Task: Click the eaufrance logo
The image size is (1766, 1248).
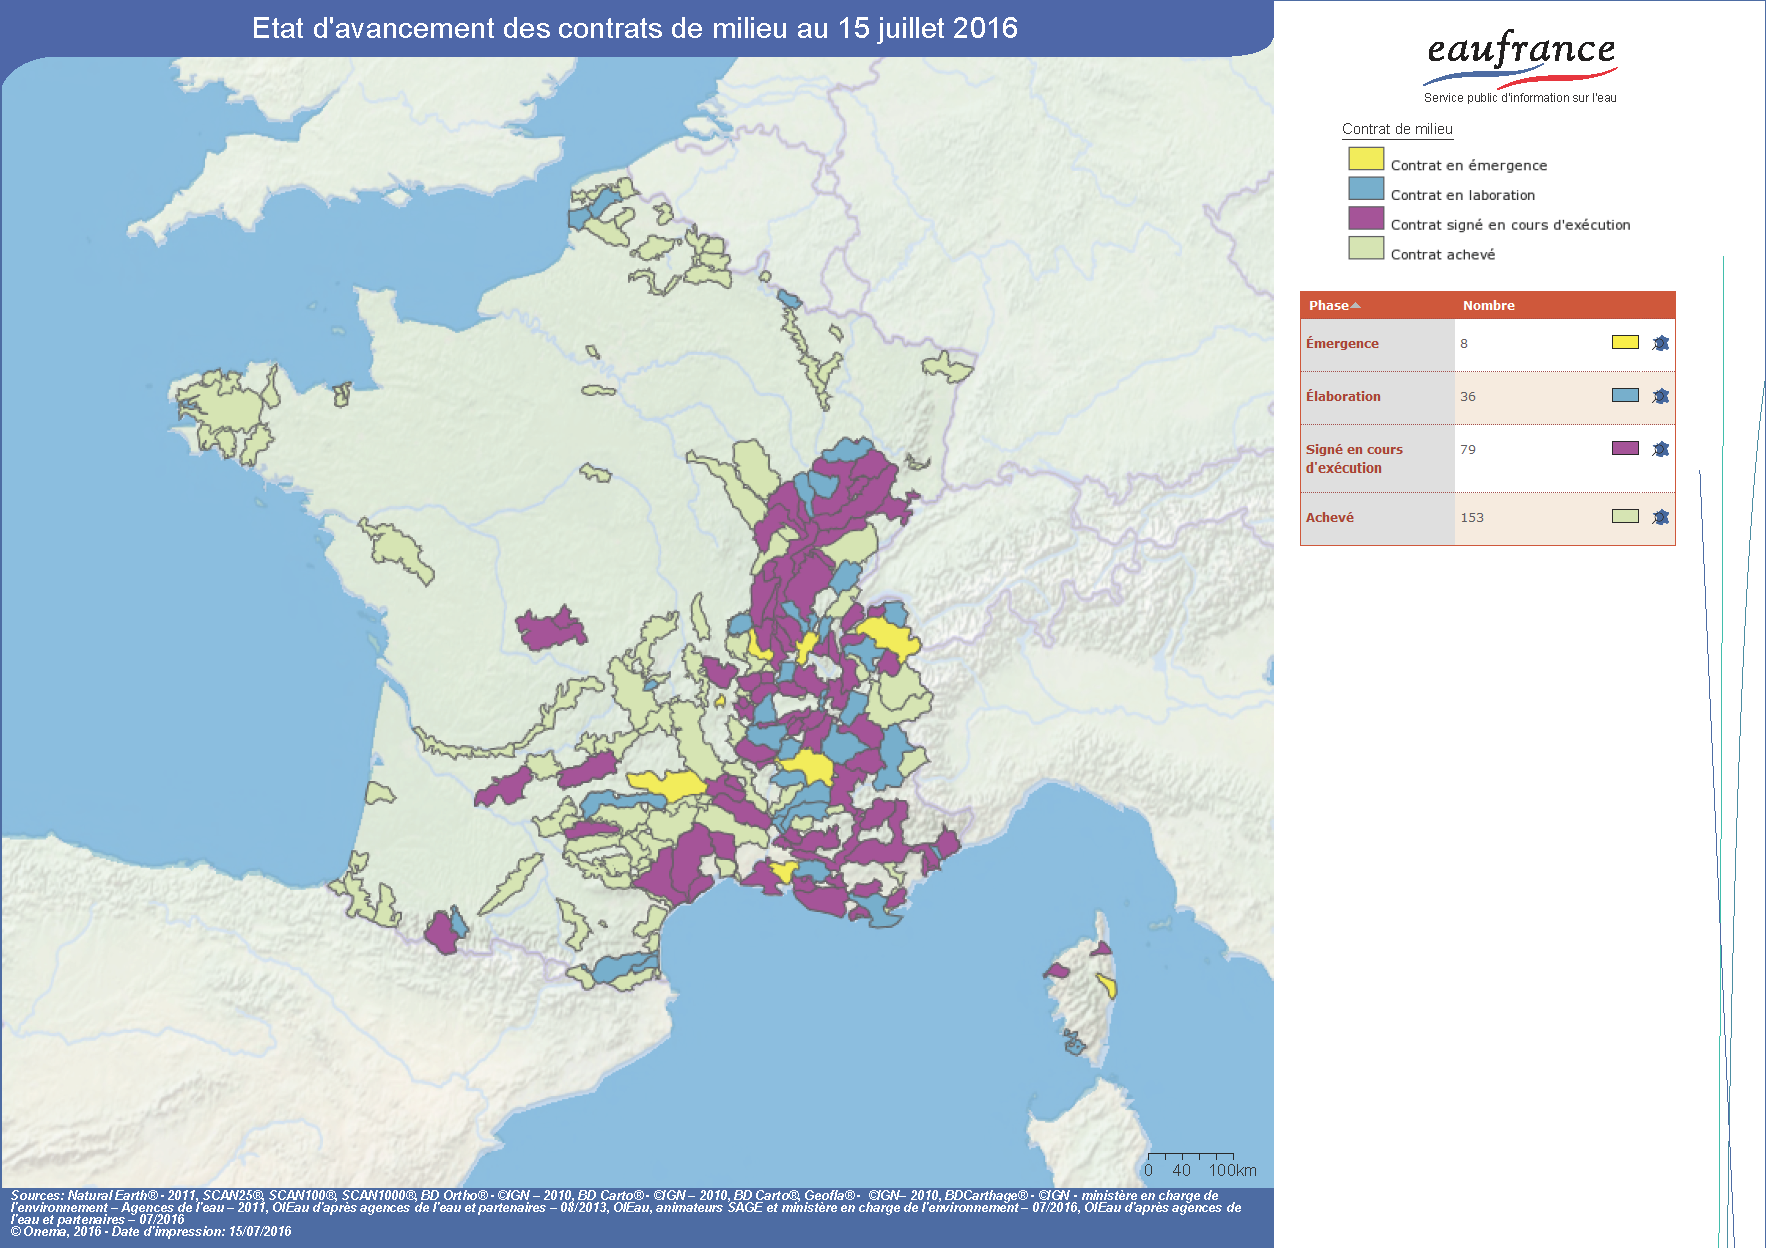Action: click(1521, 58)
